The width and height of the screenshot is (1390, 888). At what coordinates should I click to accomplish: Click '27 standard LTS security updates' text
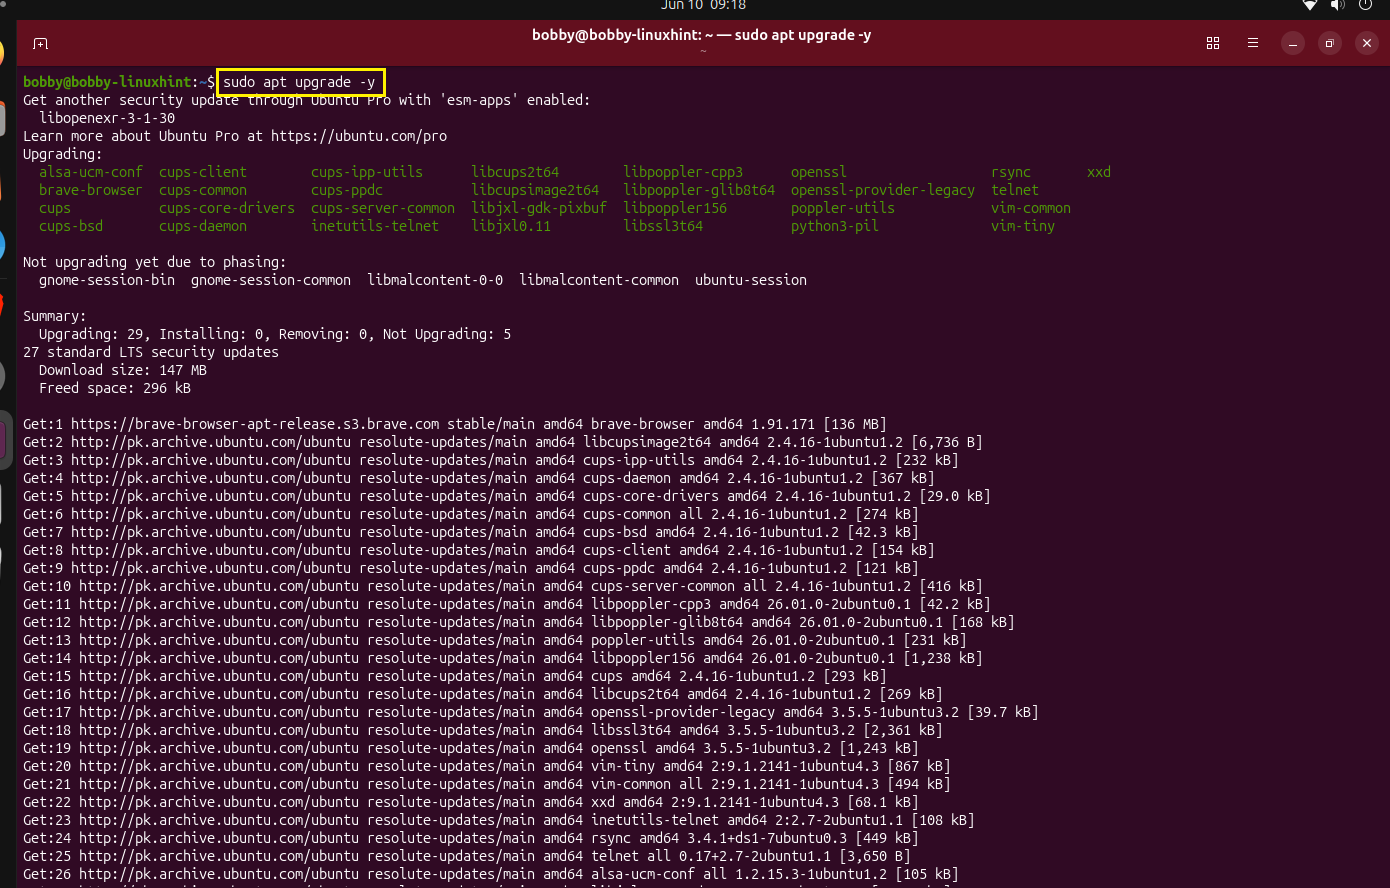(151, 352)
